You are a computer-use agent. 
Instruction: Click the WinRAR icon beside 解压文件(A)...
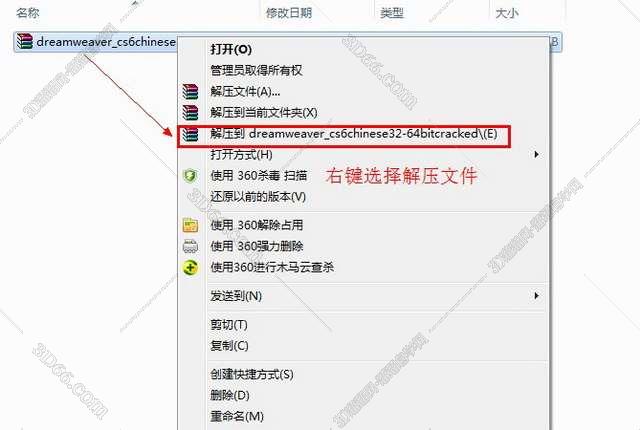[x=190, y=91]
